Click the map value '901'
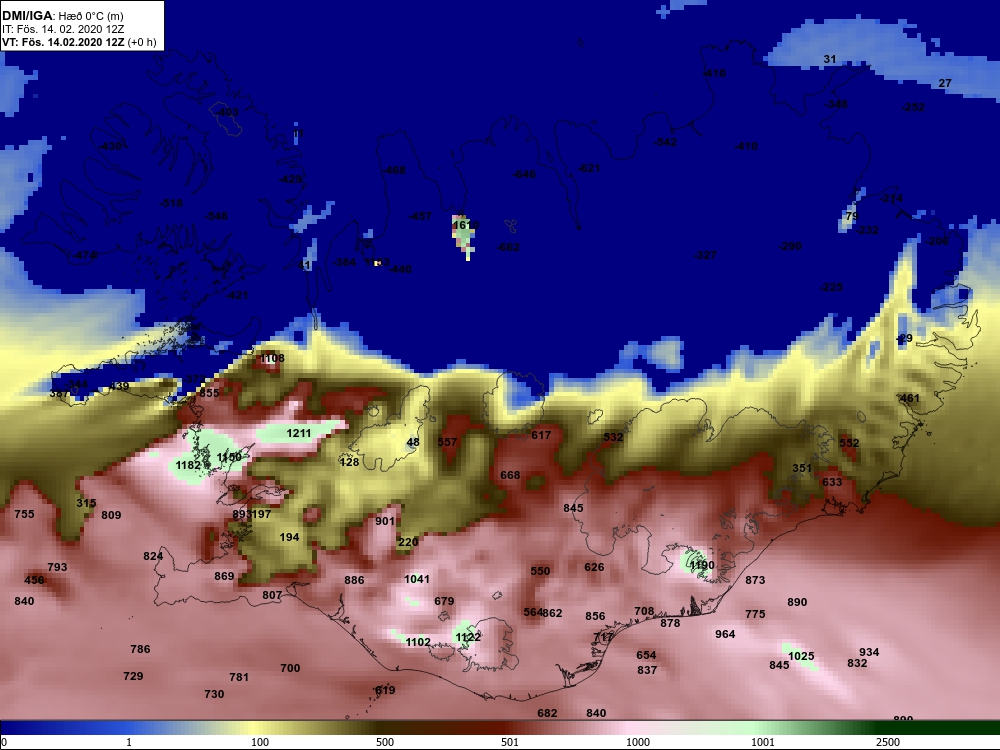The width and height of the screenshot is (1000, 750). (x=385, y=520)
